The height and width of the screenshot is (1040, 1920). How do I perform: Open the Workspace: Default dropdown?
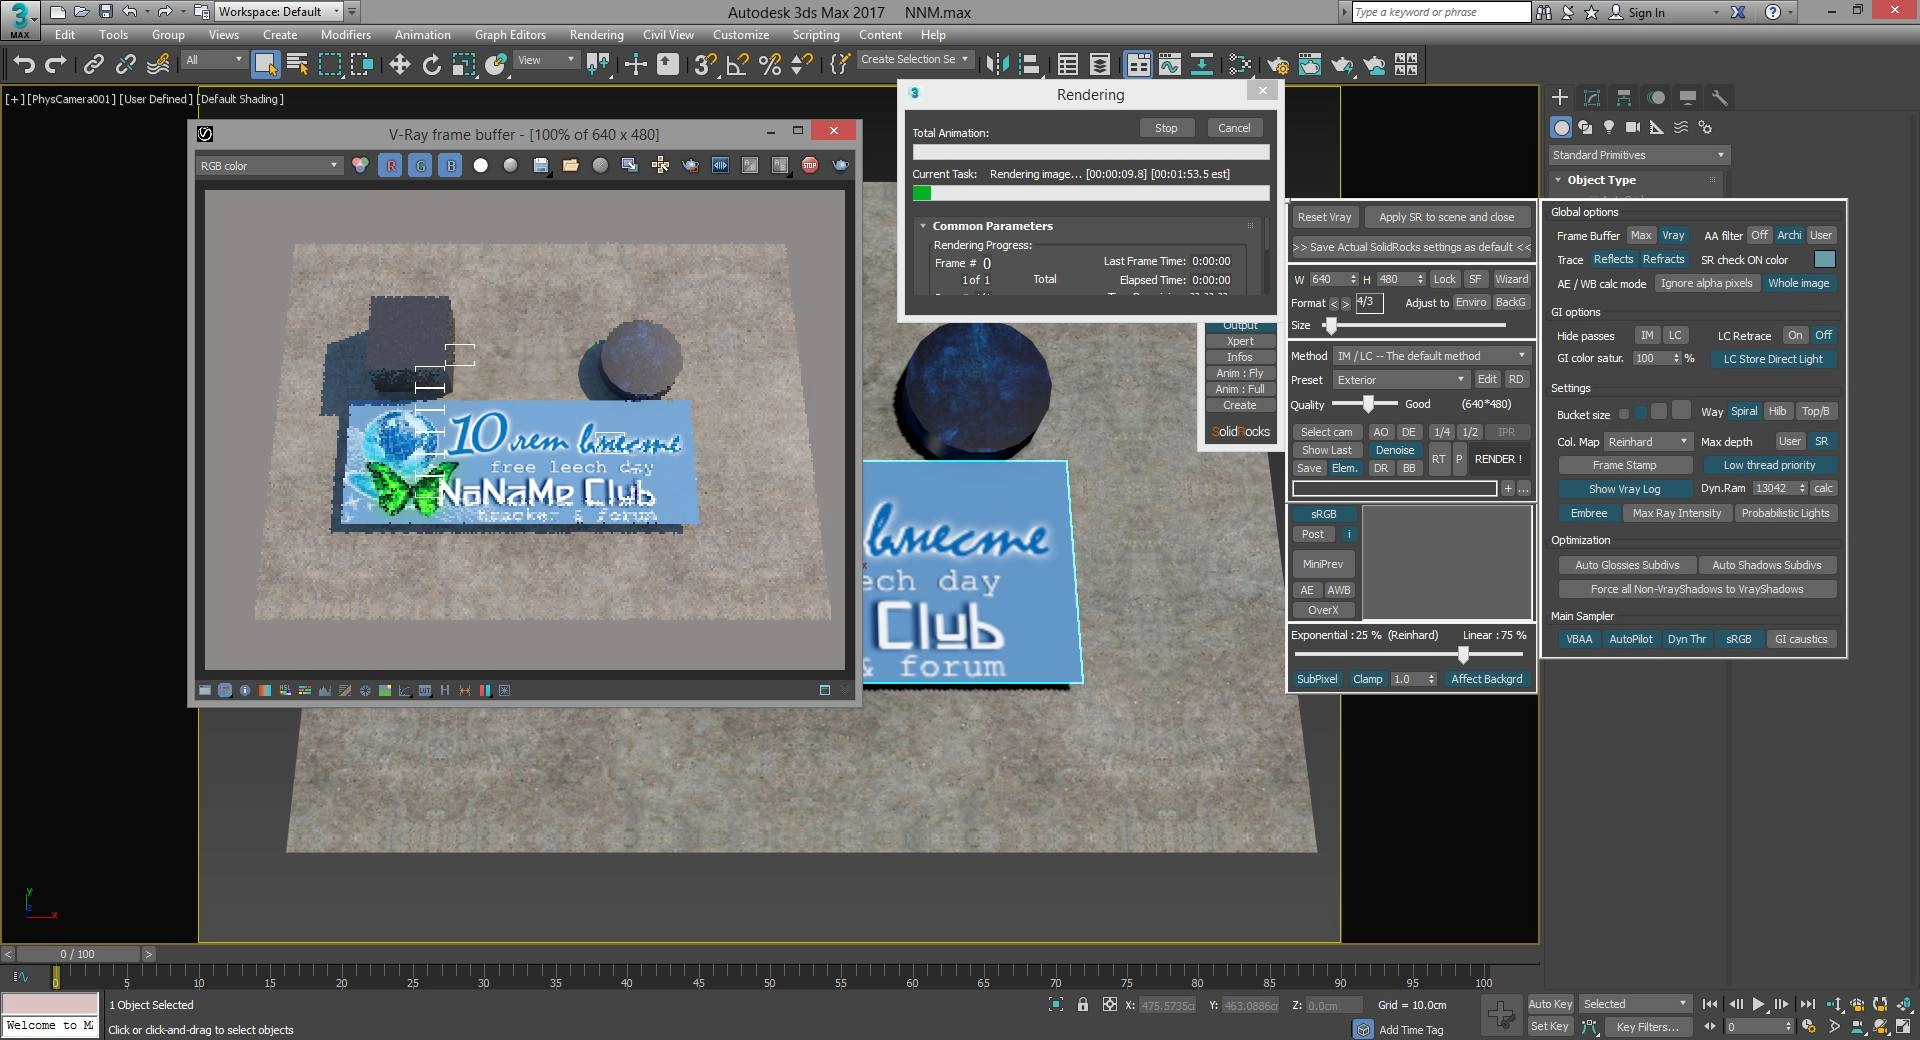point(280,12)
